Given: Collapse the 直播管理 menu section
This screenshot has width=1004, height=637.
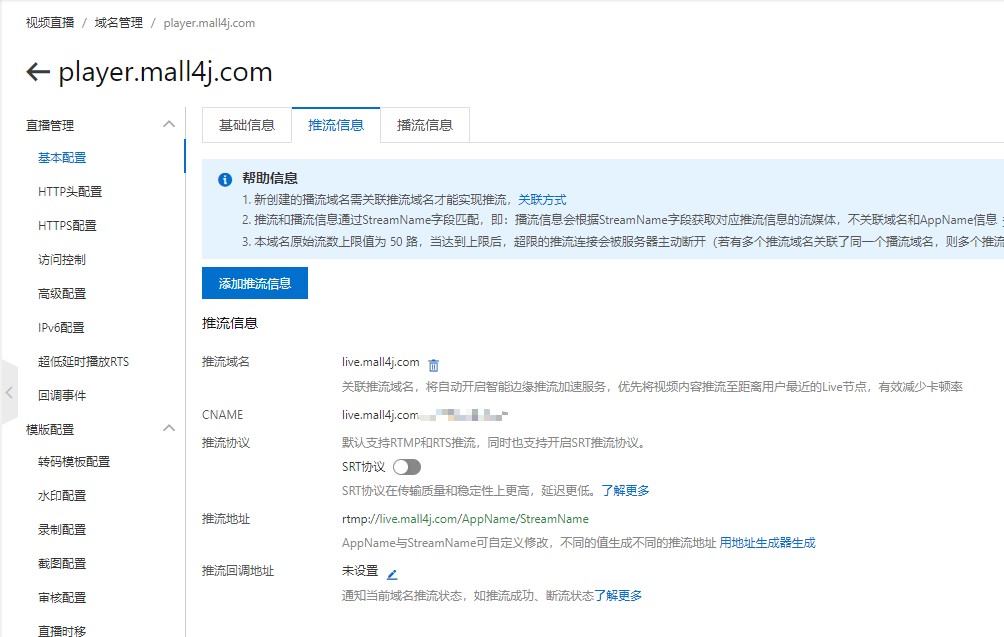Looking at the screenshot, I should pos(168,125).
